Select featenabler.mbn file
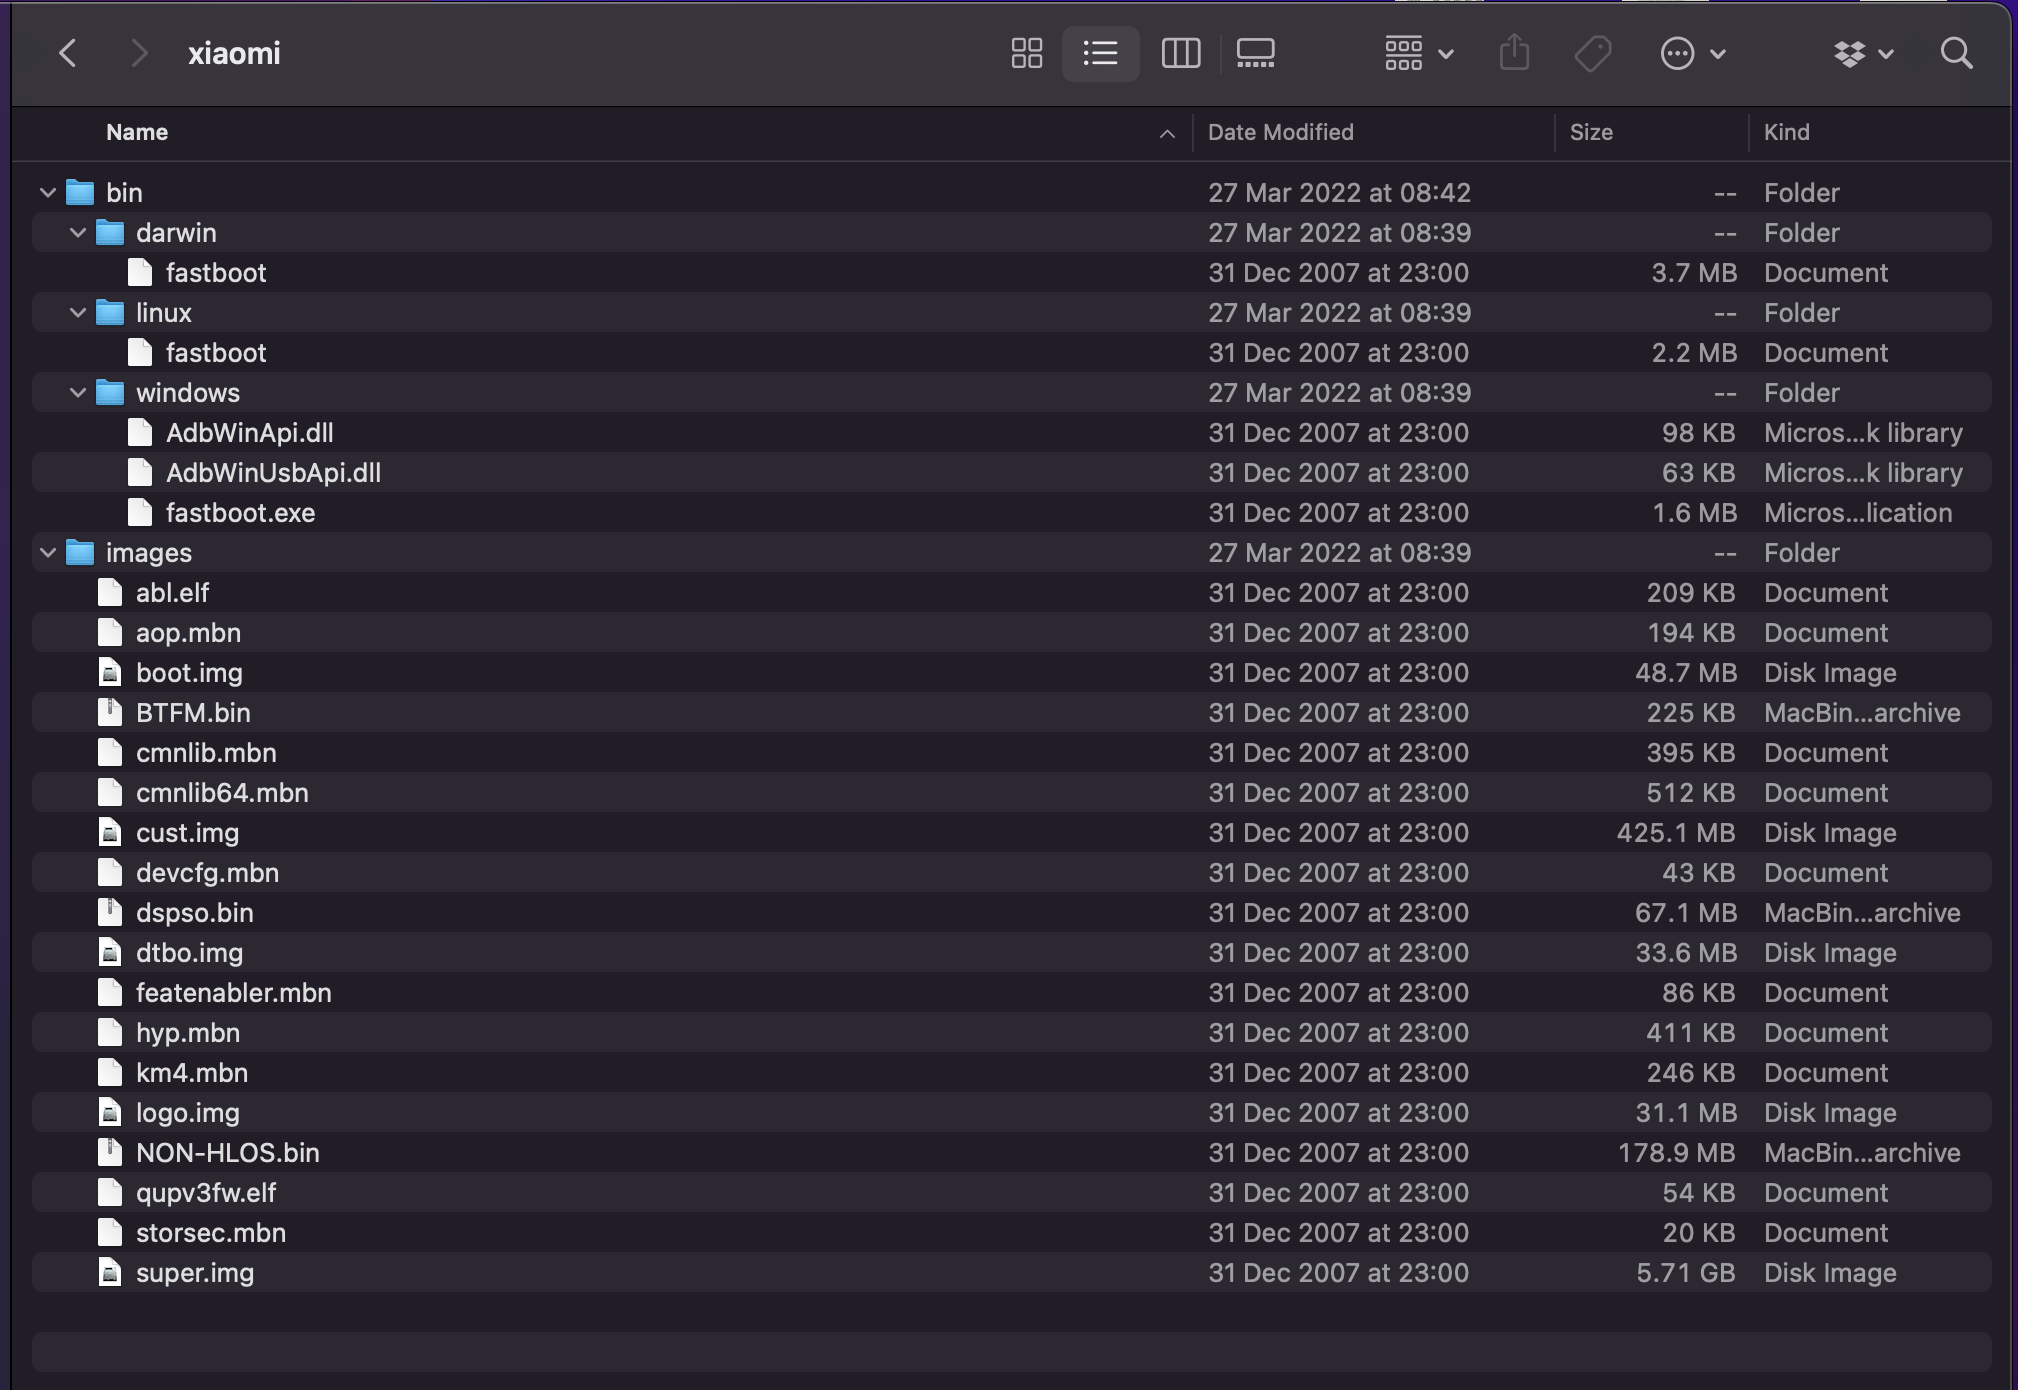Screen dimensions: 2018x1390 [1011, 992]
